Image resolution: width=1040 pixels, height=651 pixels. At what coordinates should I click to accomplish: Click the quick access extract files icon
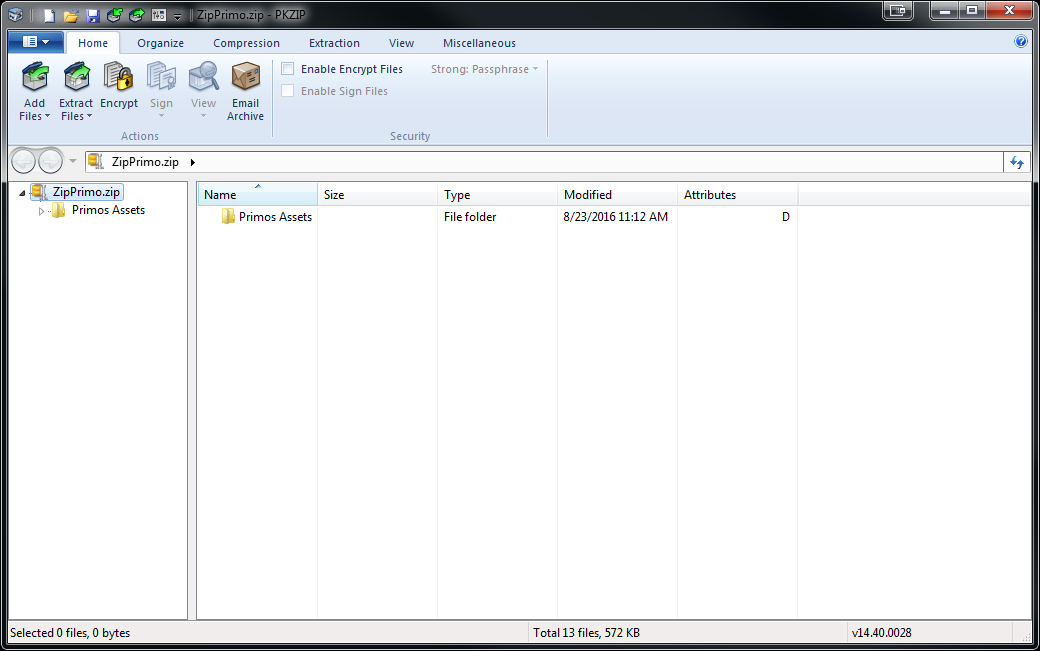(x=137, y=15)
